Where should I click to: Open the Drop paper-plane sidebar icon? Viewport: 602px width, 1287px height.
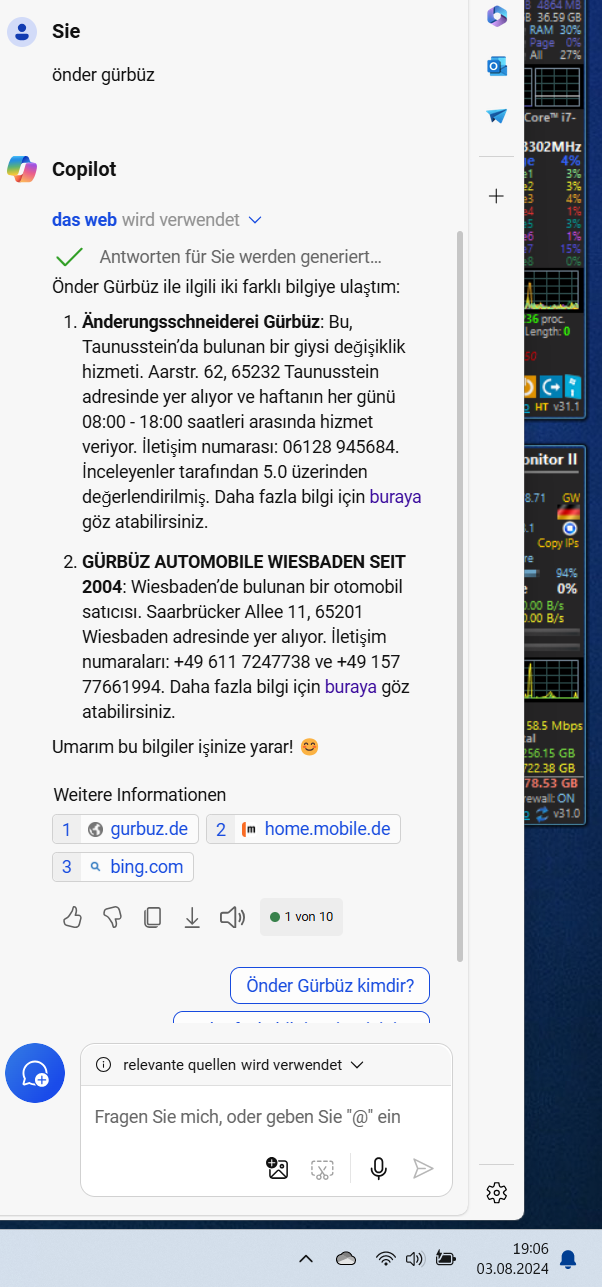(497, 116)
